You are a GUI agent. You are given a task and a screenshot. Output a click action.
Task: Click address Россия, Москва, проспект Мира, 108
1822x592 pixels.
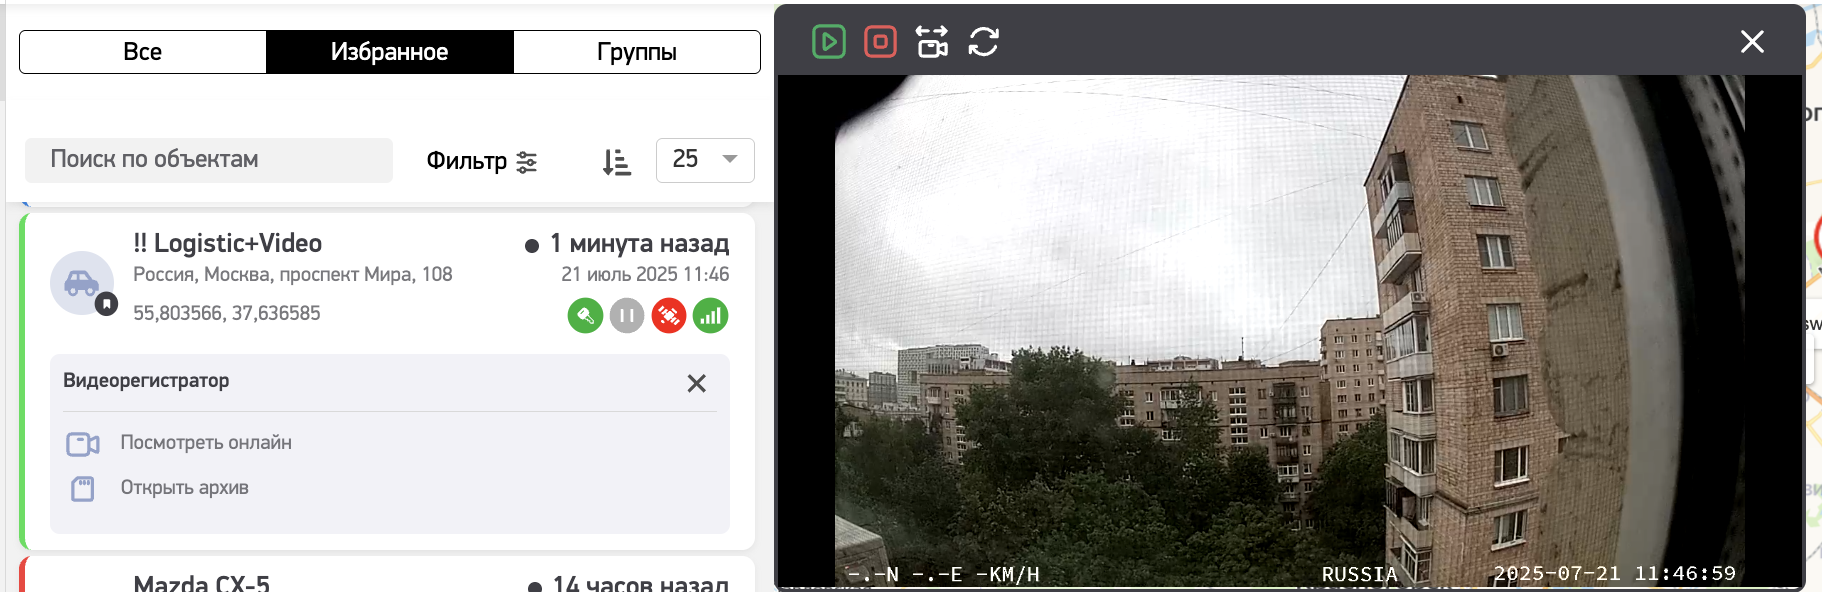coord(293,274)
